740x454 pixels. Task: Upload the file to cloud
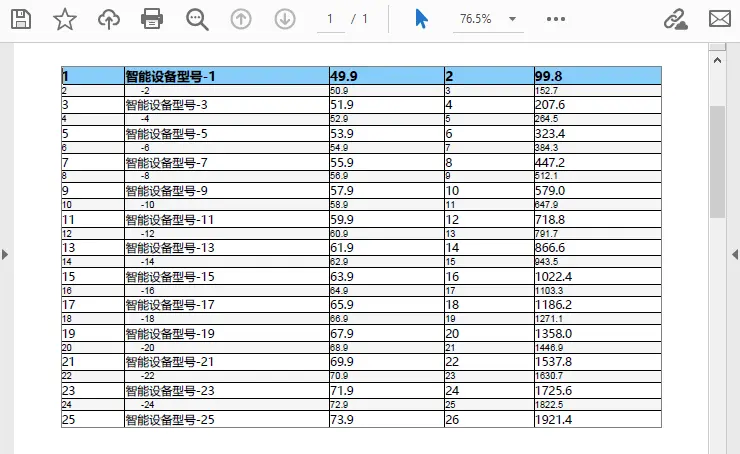pyautogui.click(x=109, y=19)
